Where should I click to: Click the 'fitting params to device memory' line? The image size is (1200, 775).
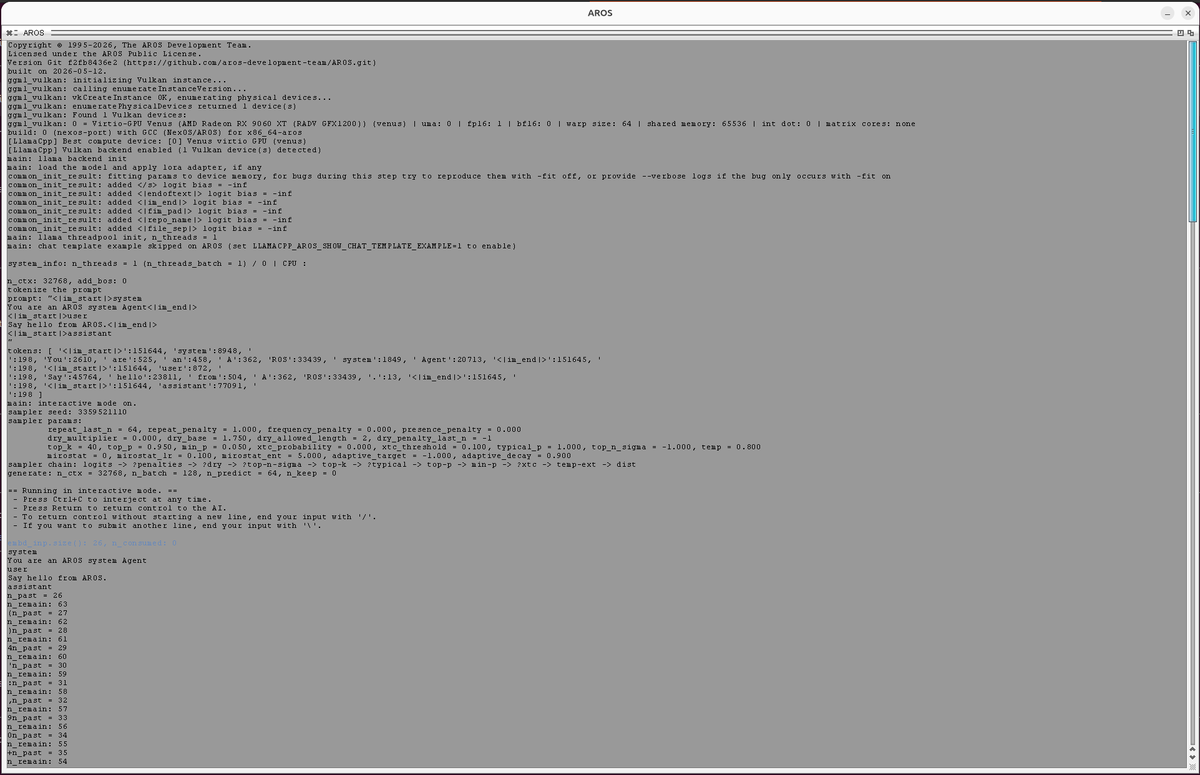coord(449,175)
